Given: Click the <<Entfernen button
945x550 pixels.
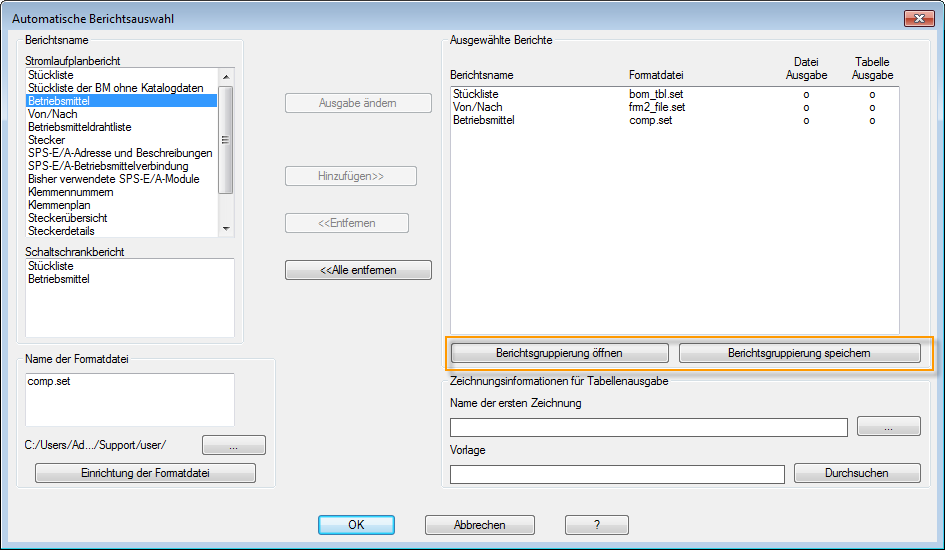Looking at the screenshot, I should (347, 223).
